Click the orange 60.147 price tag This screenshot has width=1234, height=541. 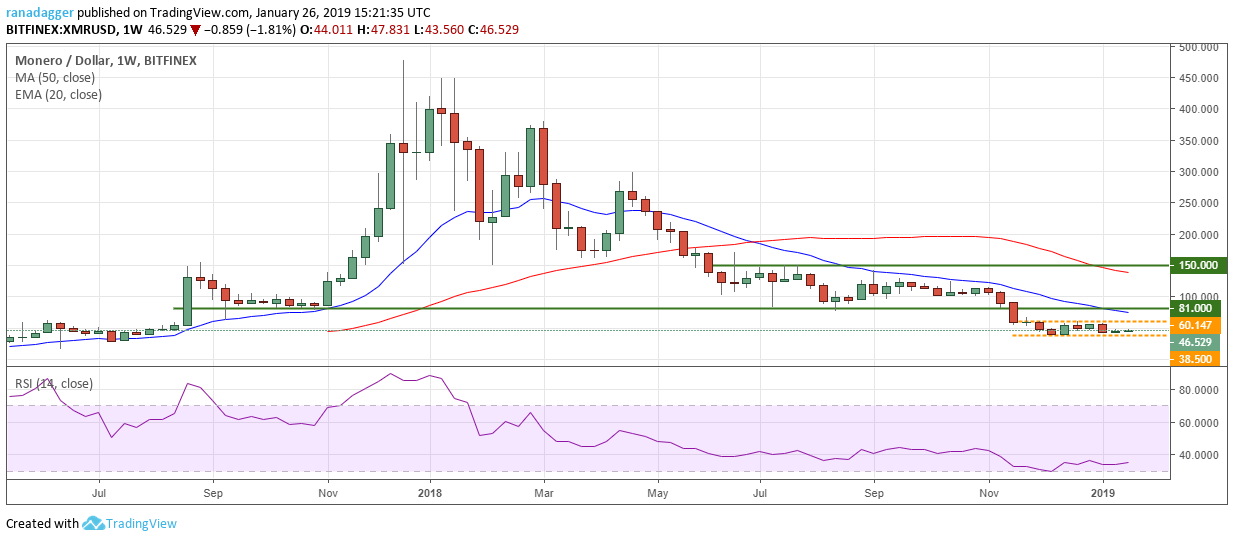[x=1200, y=325]
